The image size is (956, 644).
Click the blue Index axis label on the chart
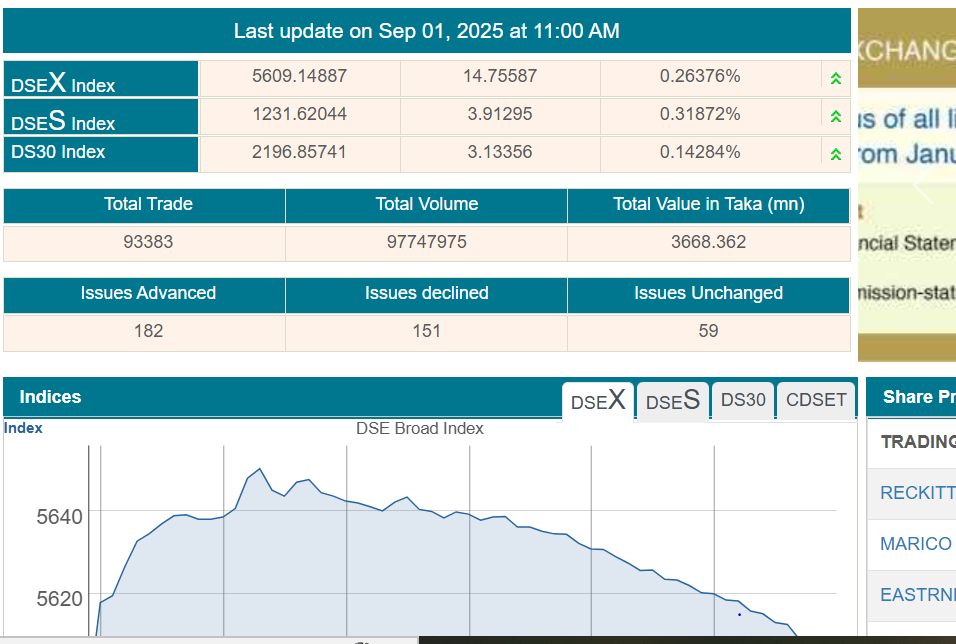(23, 428)
